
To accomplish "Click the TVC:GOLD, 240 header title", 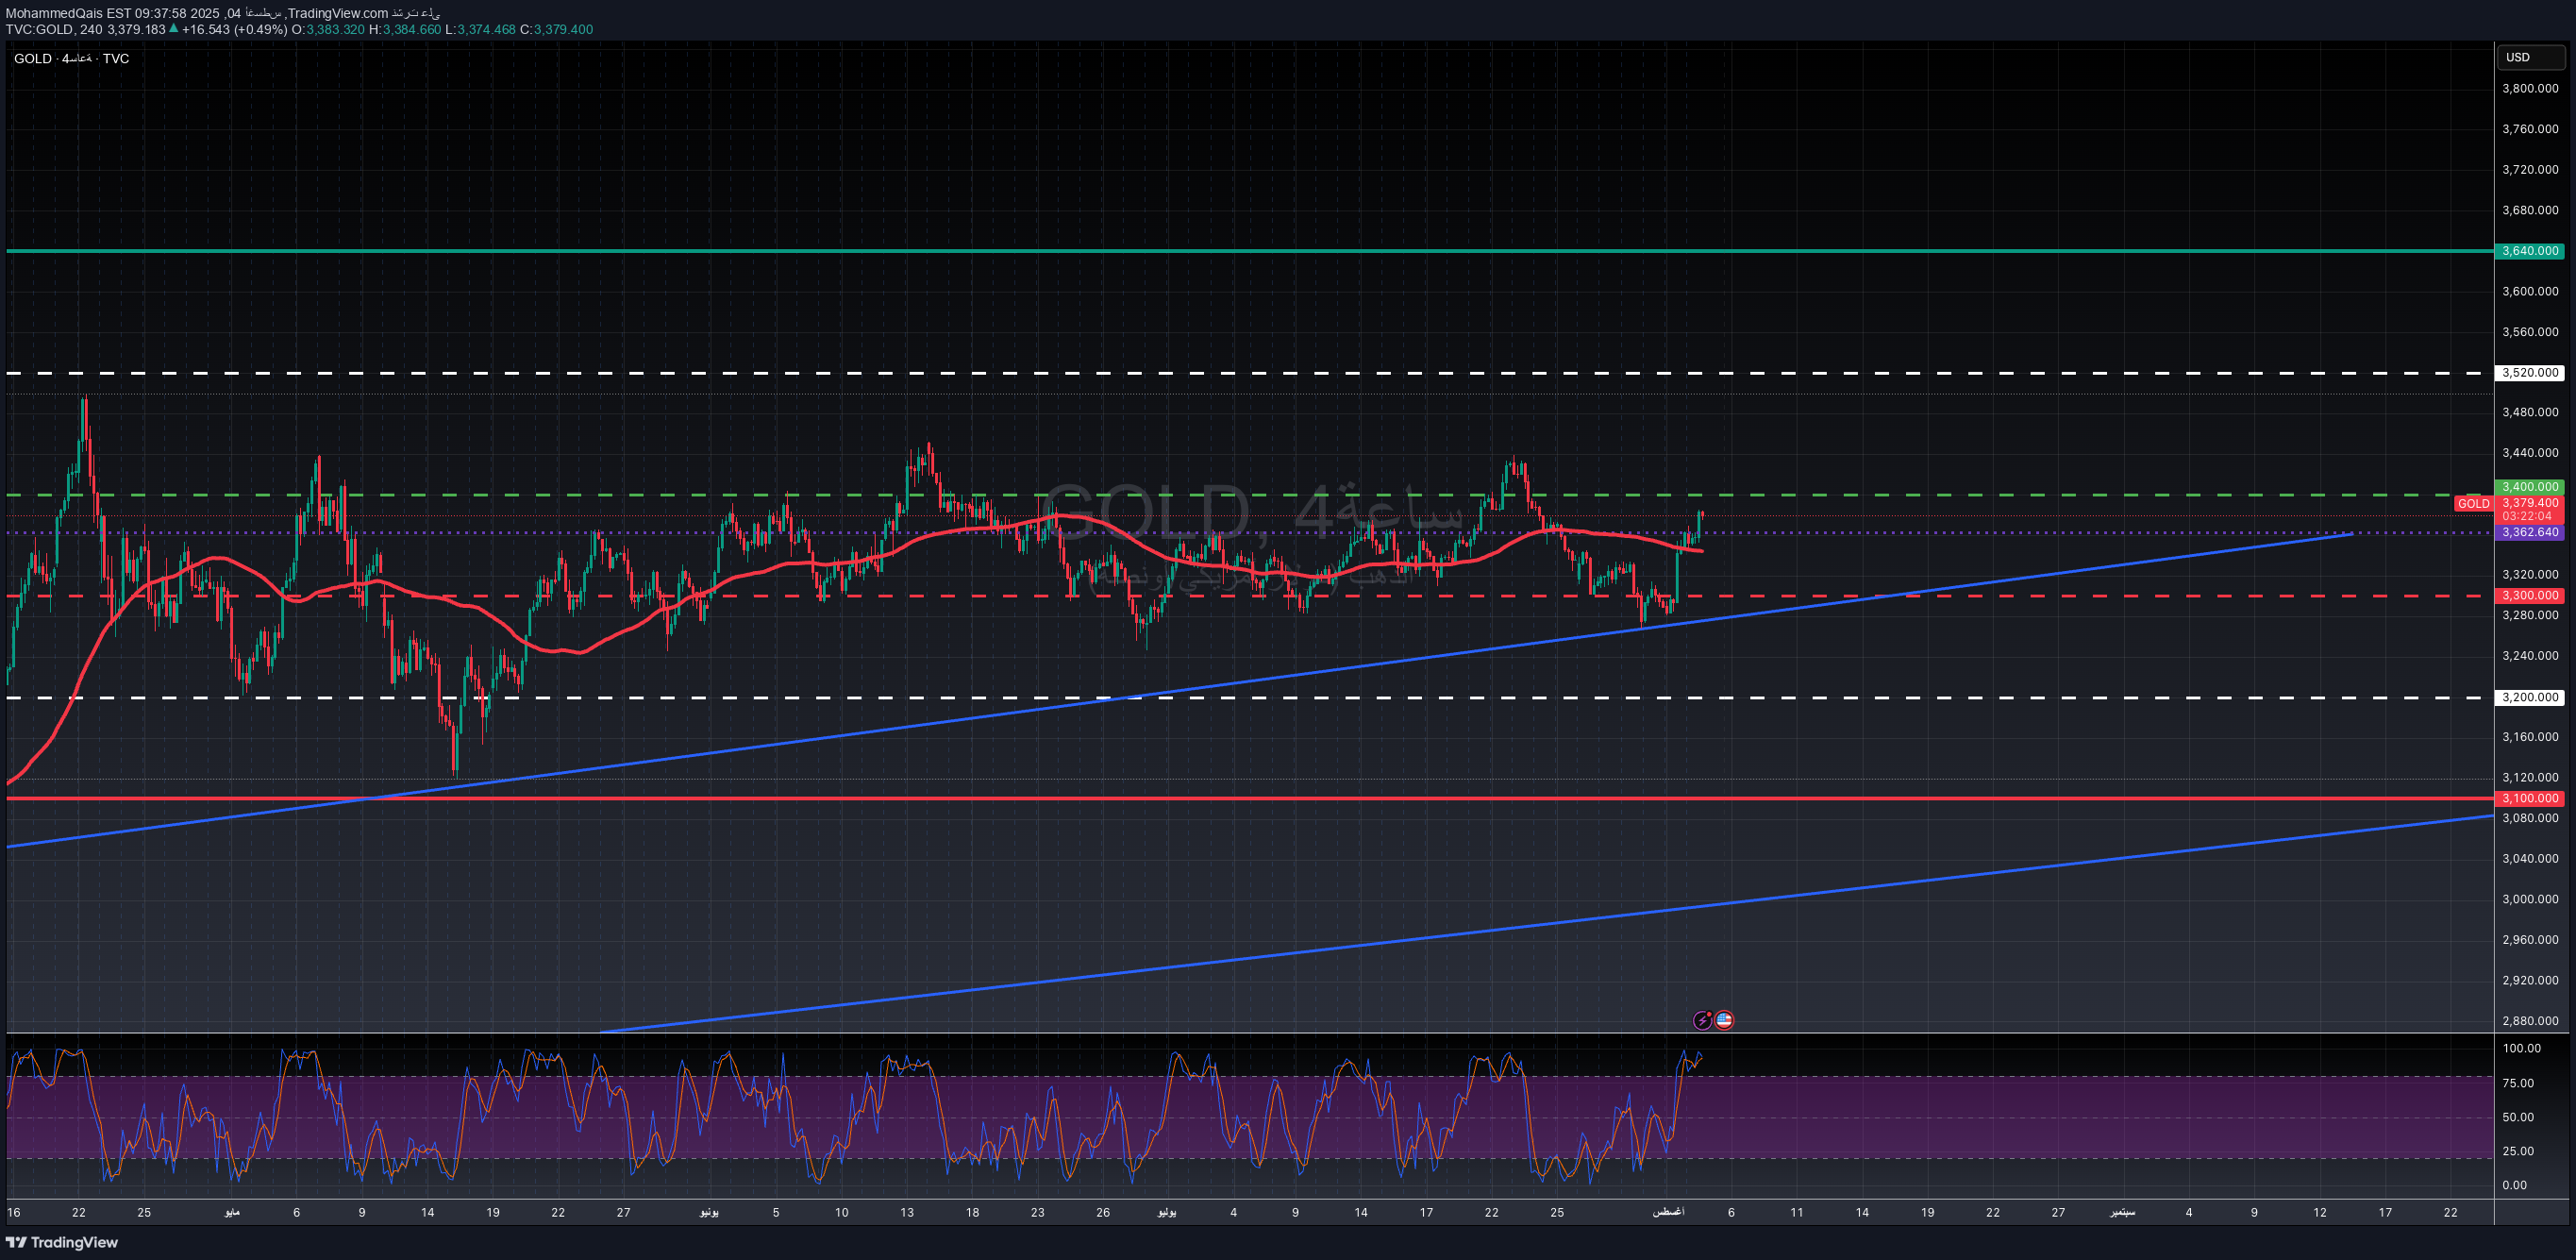I will tap(54, 29).
